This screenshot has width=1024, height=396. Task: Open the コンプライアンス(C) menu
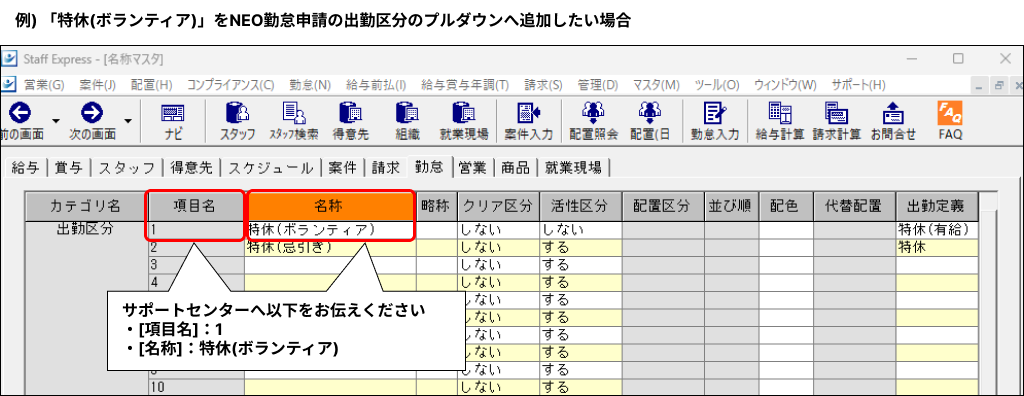tap(230, 85)
